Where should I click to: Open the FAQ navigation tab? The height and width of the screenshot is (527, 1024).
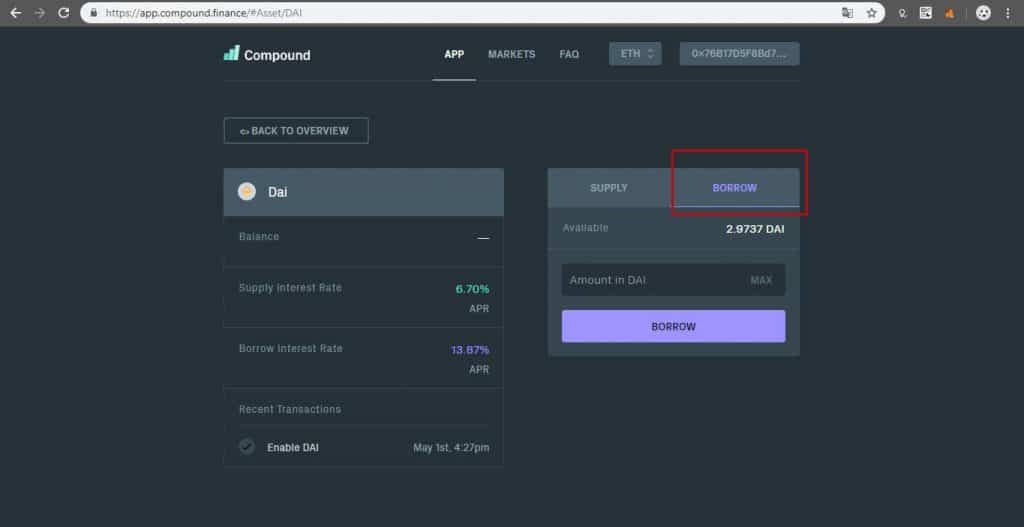569,54
